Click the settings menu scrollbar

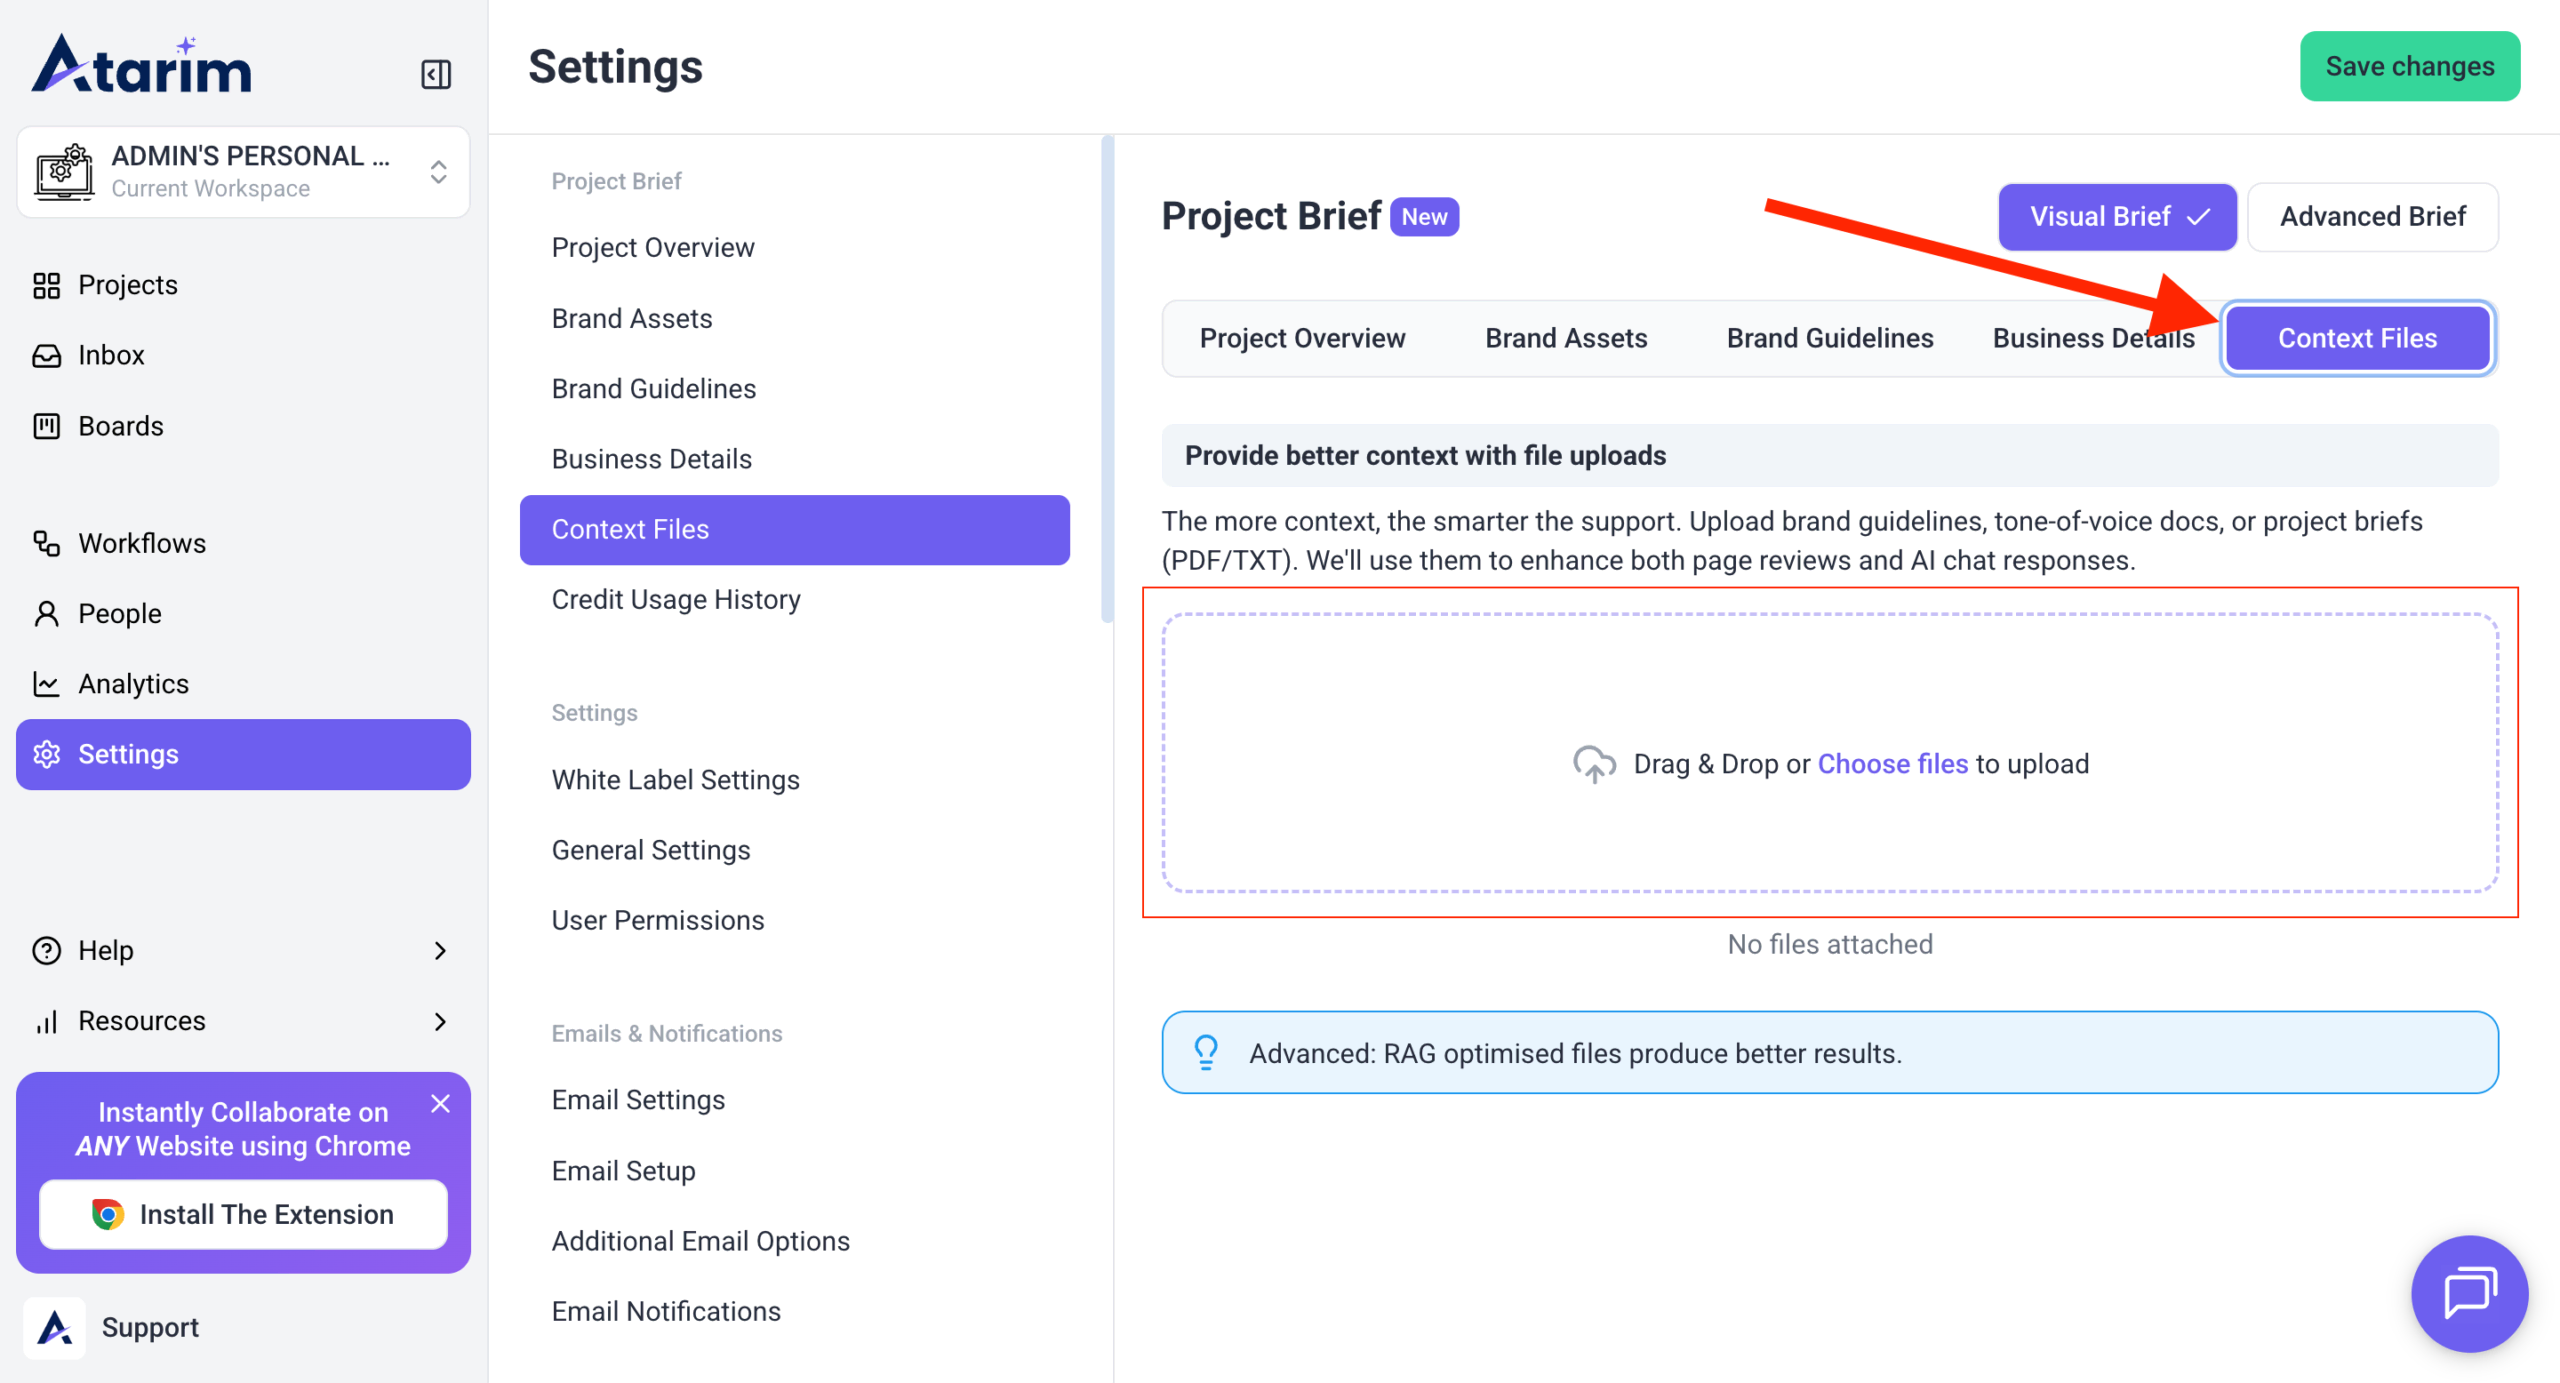point(1107,380)
